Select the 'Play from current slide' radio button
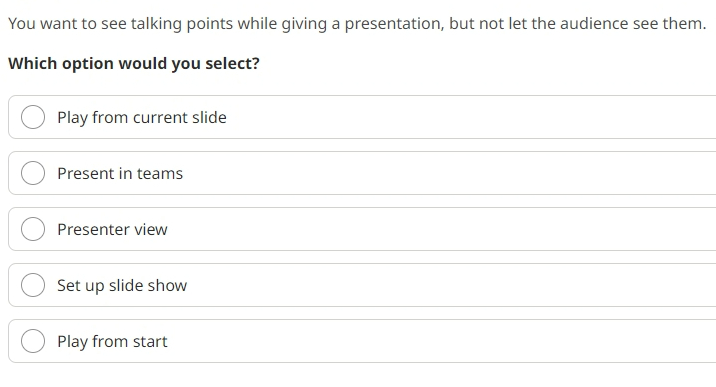716x387 pixels. point(33,117)
